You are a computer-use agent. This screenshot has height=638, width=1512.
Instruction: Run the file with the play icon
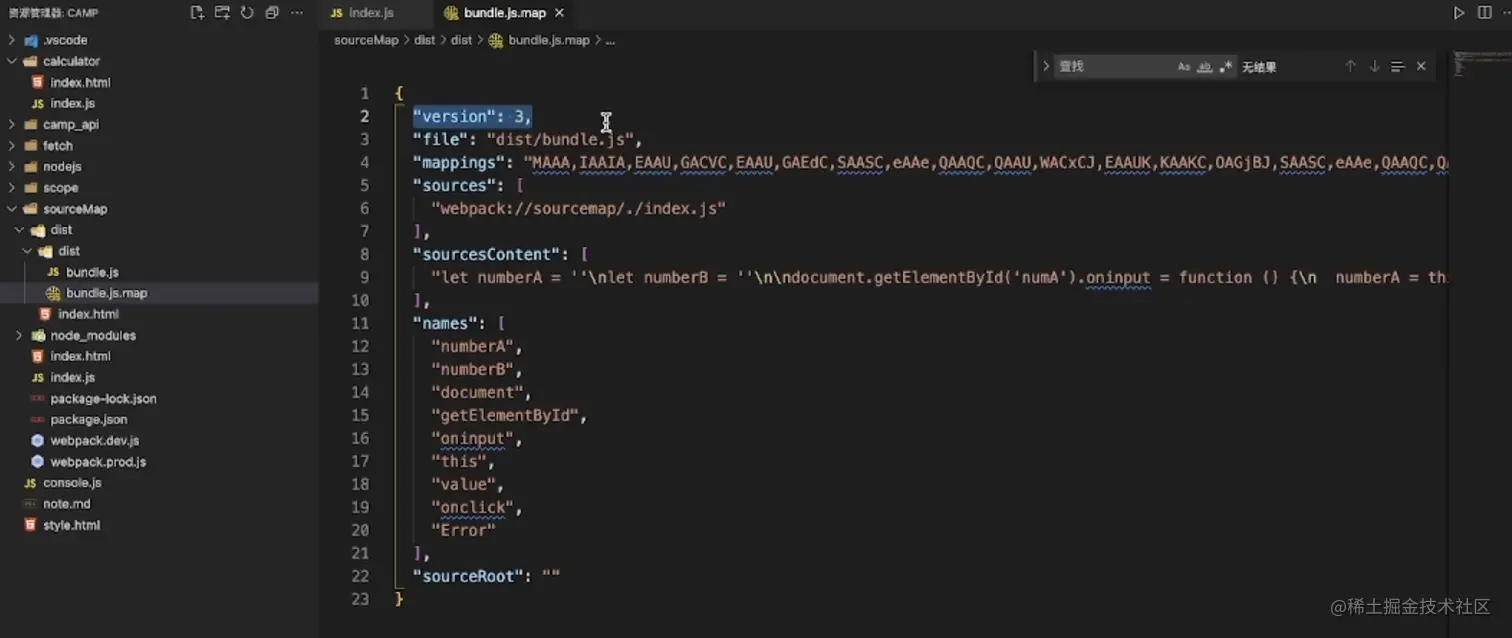[1459, 13]
